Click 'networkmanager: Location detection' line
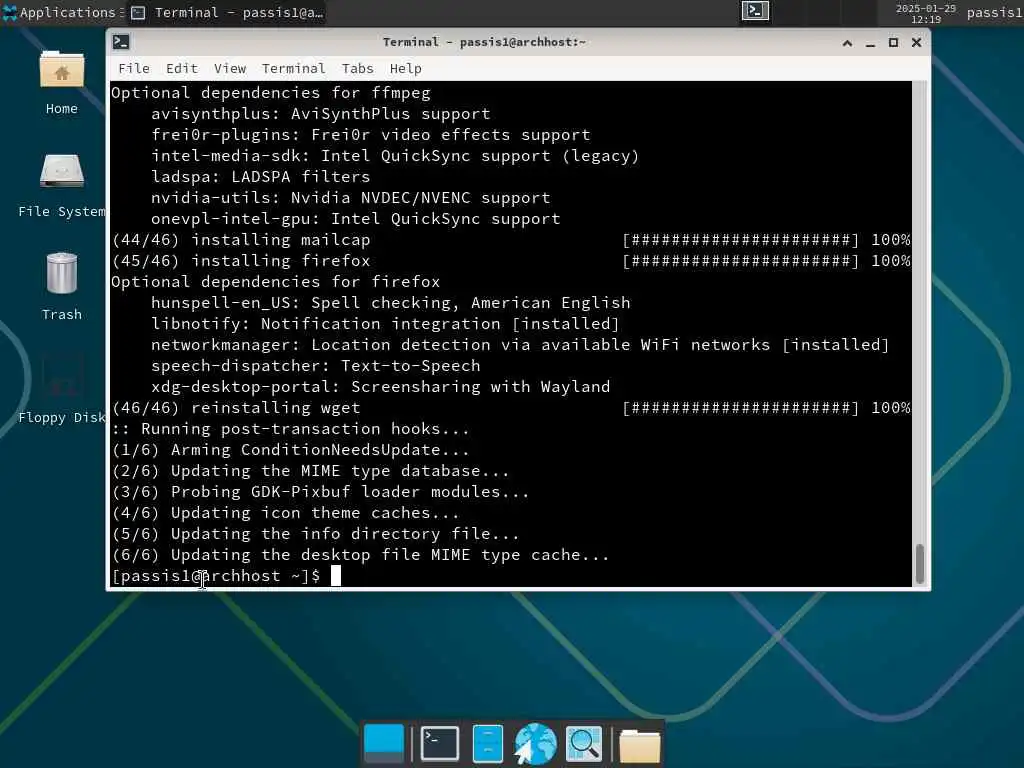1024x768 pixels. click(520, 345)
